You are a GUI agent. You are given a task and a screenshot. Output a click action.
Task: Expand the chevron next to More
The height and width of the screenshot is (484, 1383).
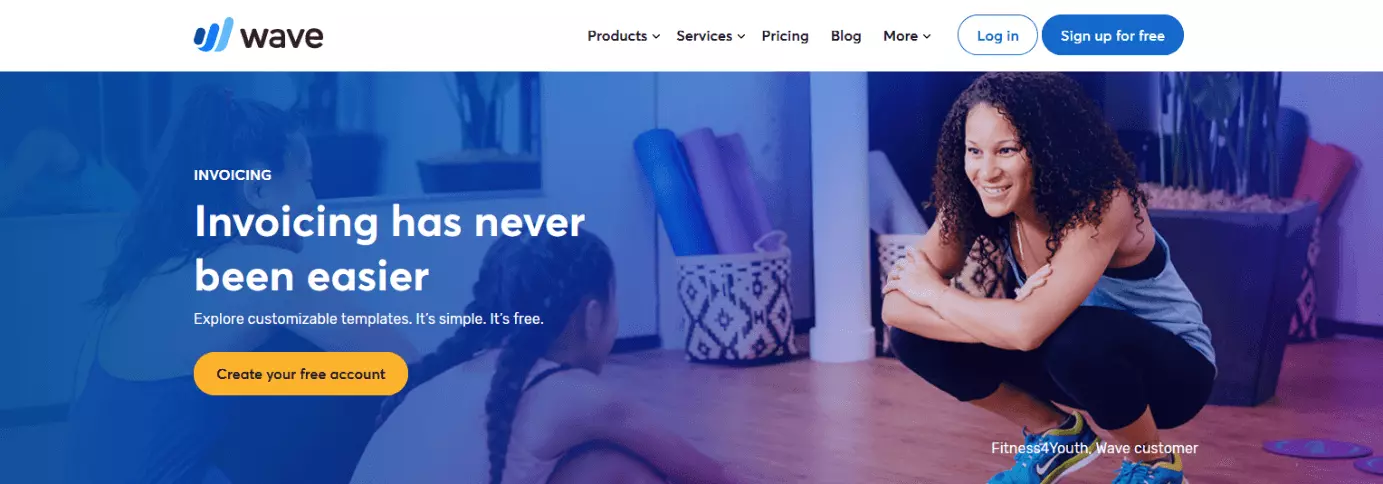click(x=927, y=37)
